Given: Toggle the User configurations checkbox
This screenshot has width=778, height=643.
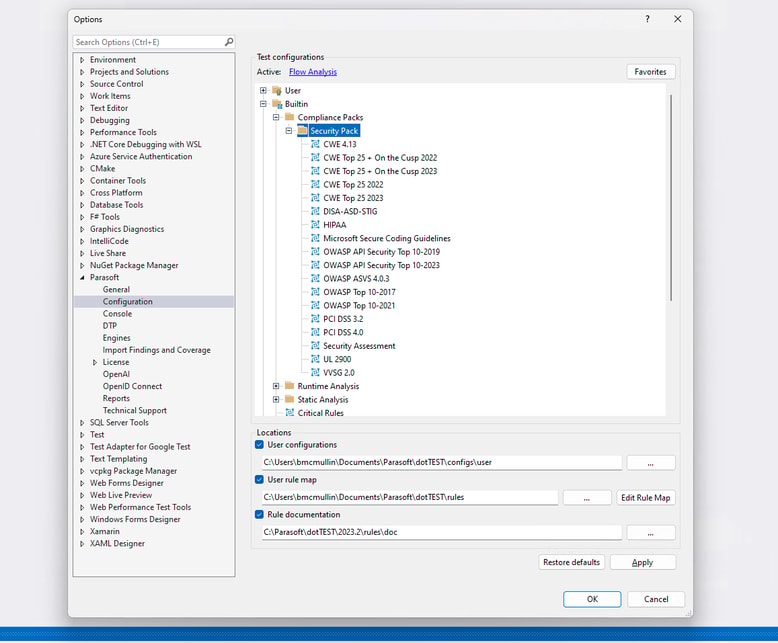Looking at the screenshot, I should click(x=259, y=445).
